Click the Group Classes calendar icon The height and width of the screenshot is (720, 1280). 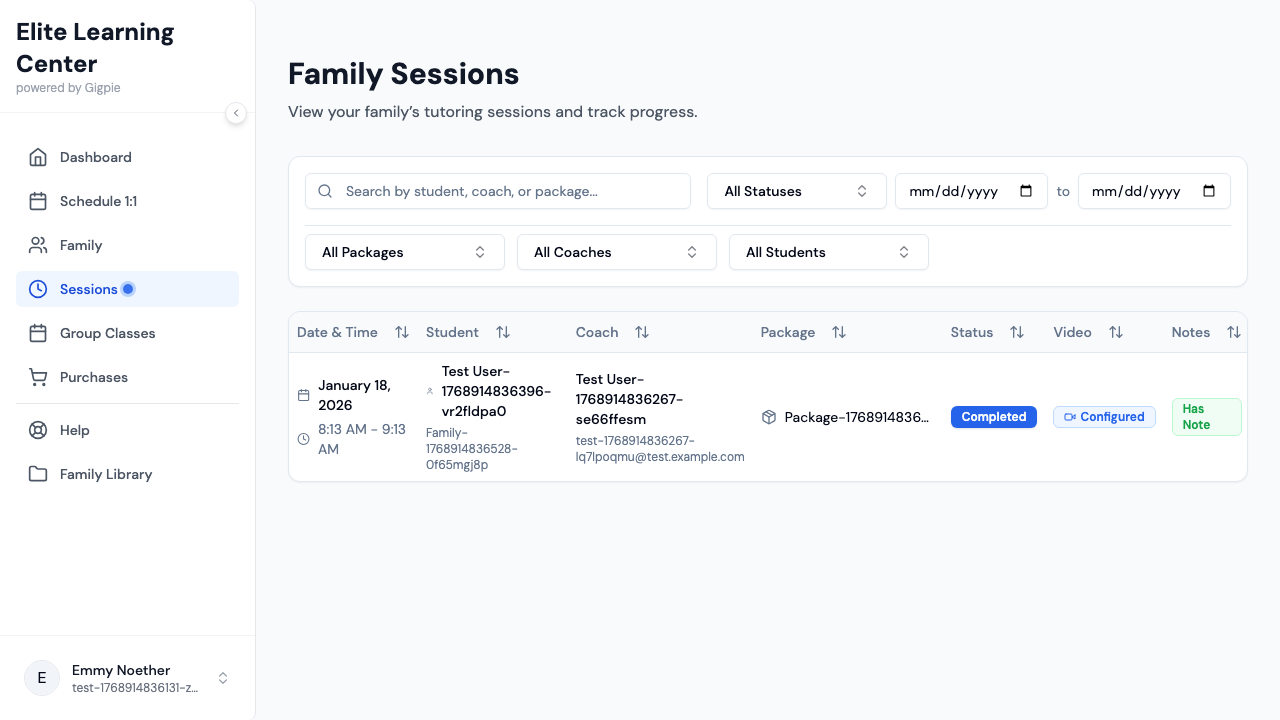(38, 333)
